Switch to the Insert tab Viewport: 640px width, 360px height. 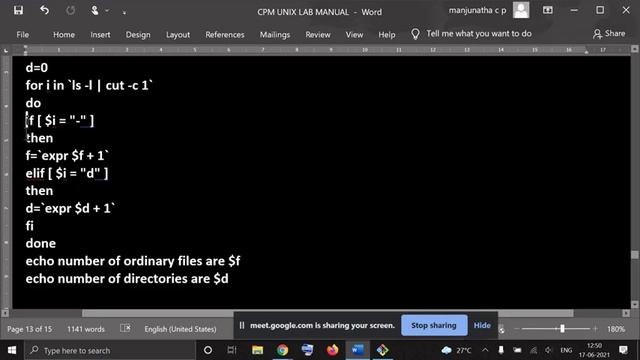coord(100,35)
